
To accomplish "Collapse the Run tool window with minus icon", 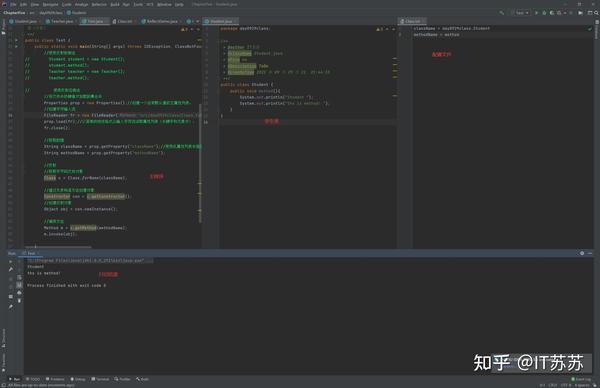I will point(590,253).
